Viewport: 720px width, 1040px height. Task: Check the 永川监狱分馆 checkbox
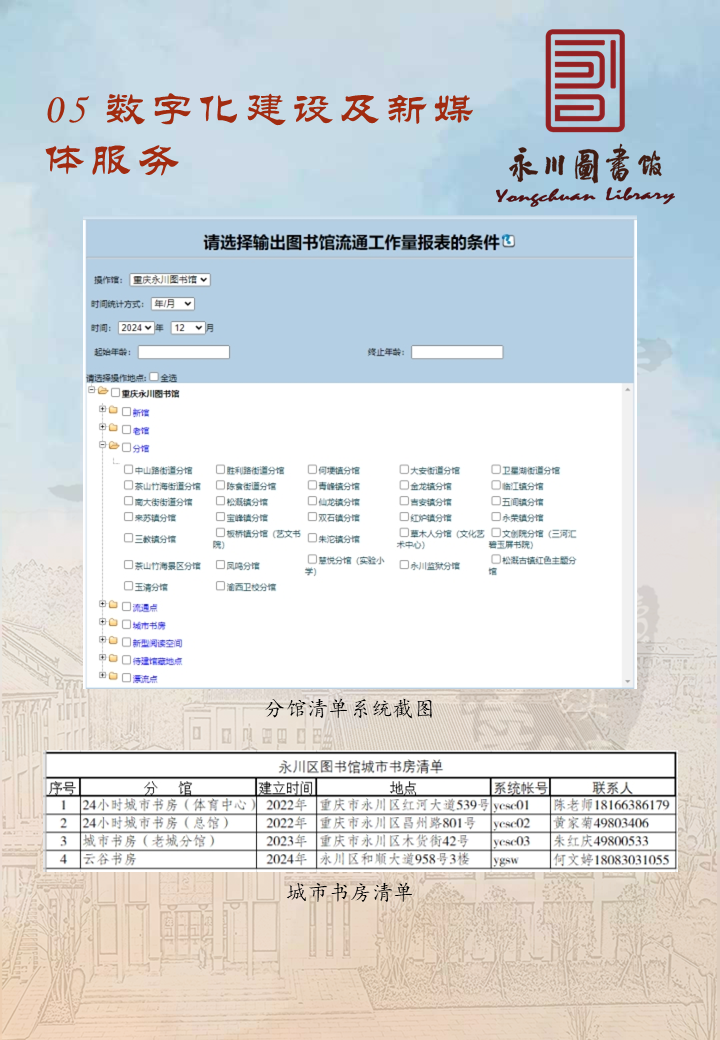[404, 564]
